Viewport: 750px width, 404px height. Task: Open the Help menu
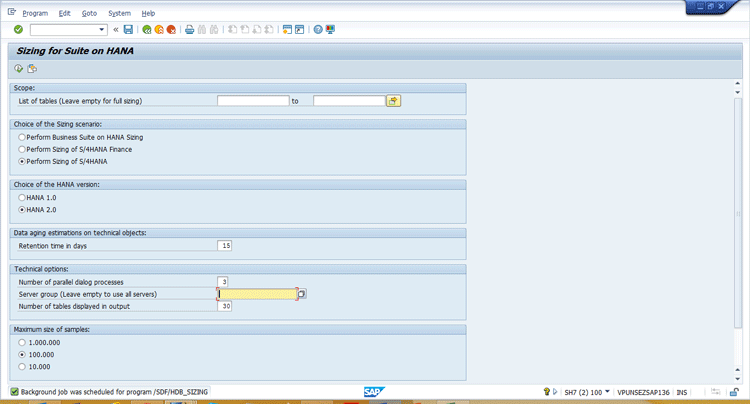click(148, 13)
